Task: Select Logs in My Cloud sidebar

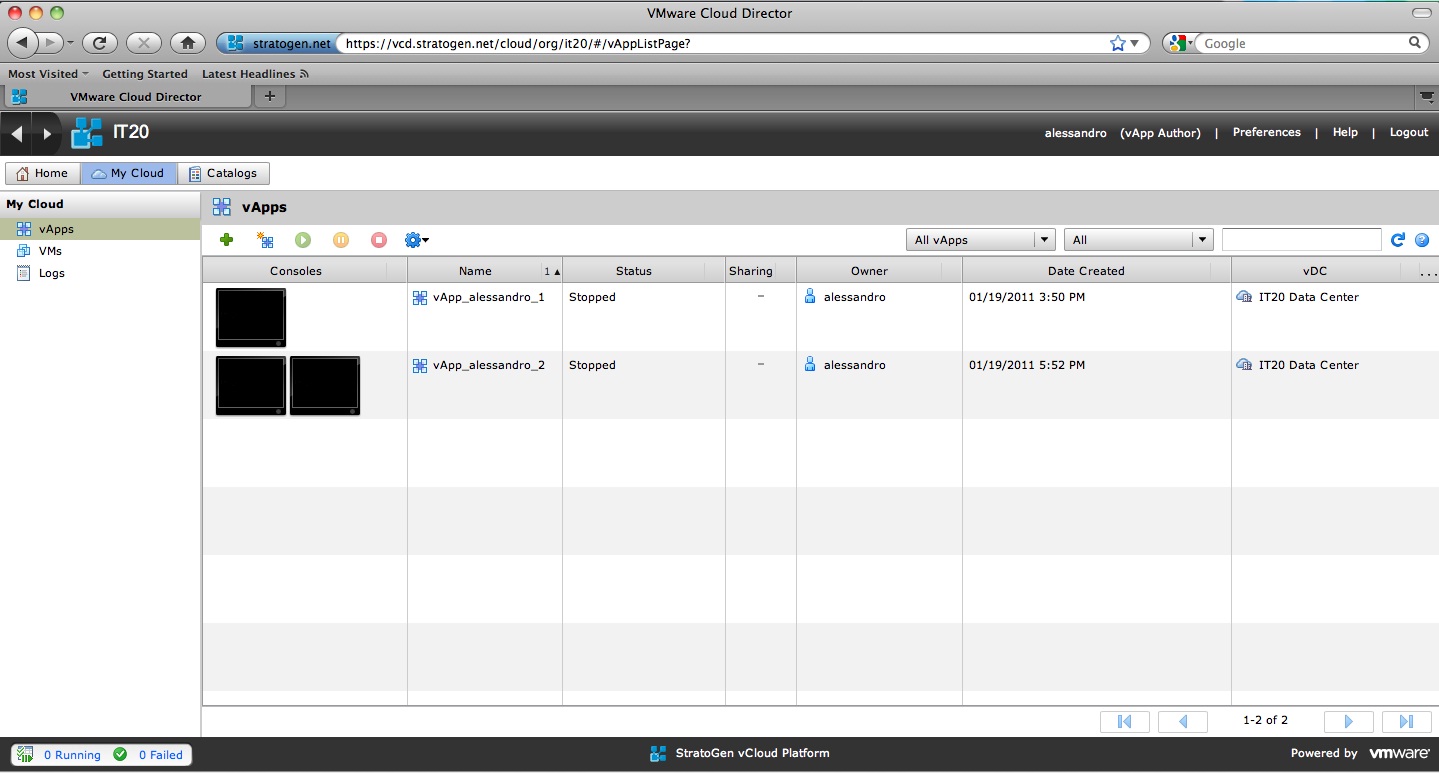Action: [51, 273]
